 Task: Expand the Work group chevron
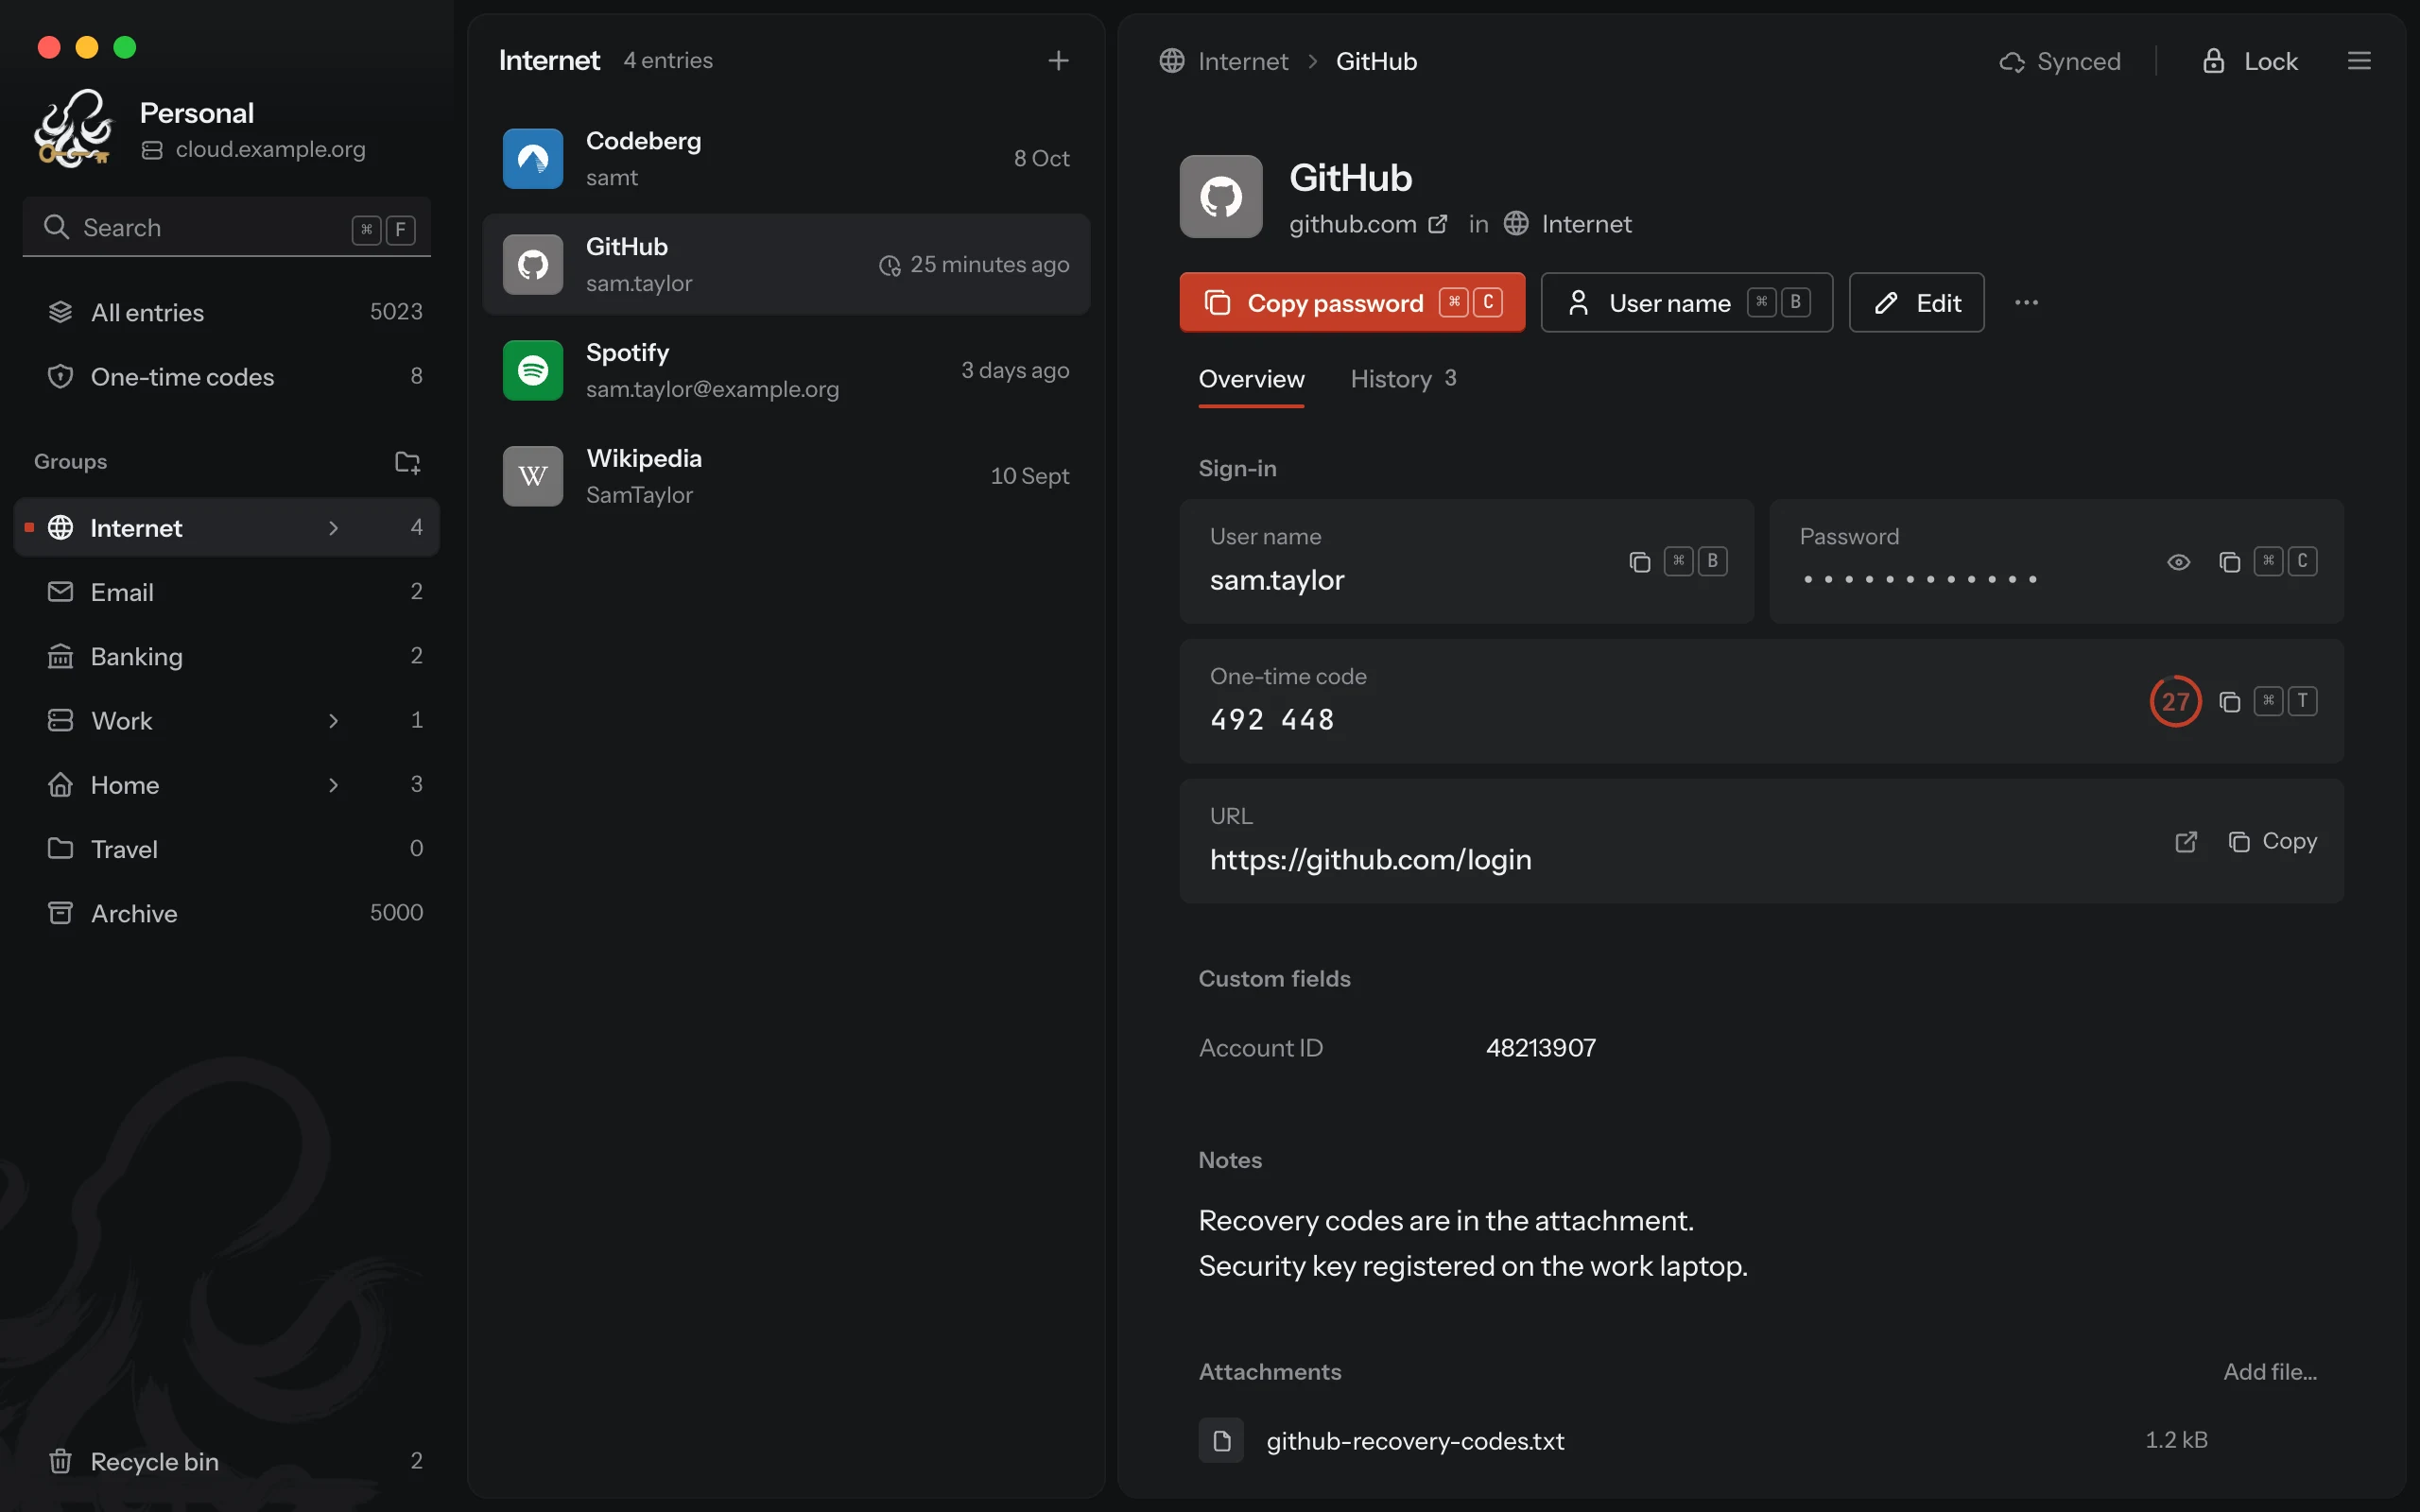coord(334,721)
